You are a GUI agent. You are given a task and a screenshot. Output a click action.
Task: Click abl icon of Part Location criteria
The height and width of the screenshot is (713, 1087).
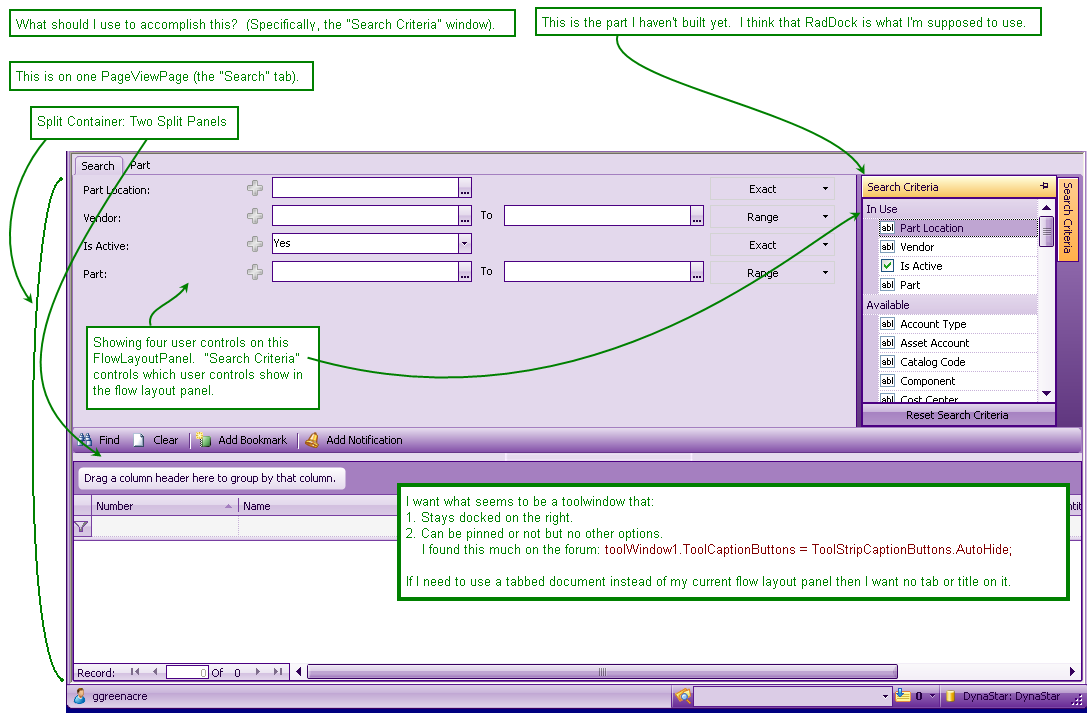[887, 227]
